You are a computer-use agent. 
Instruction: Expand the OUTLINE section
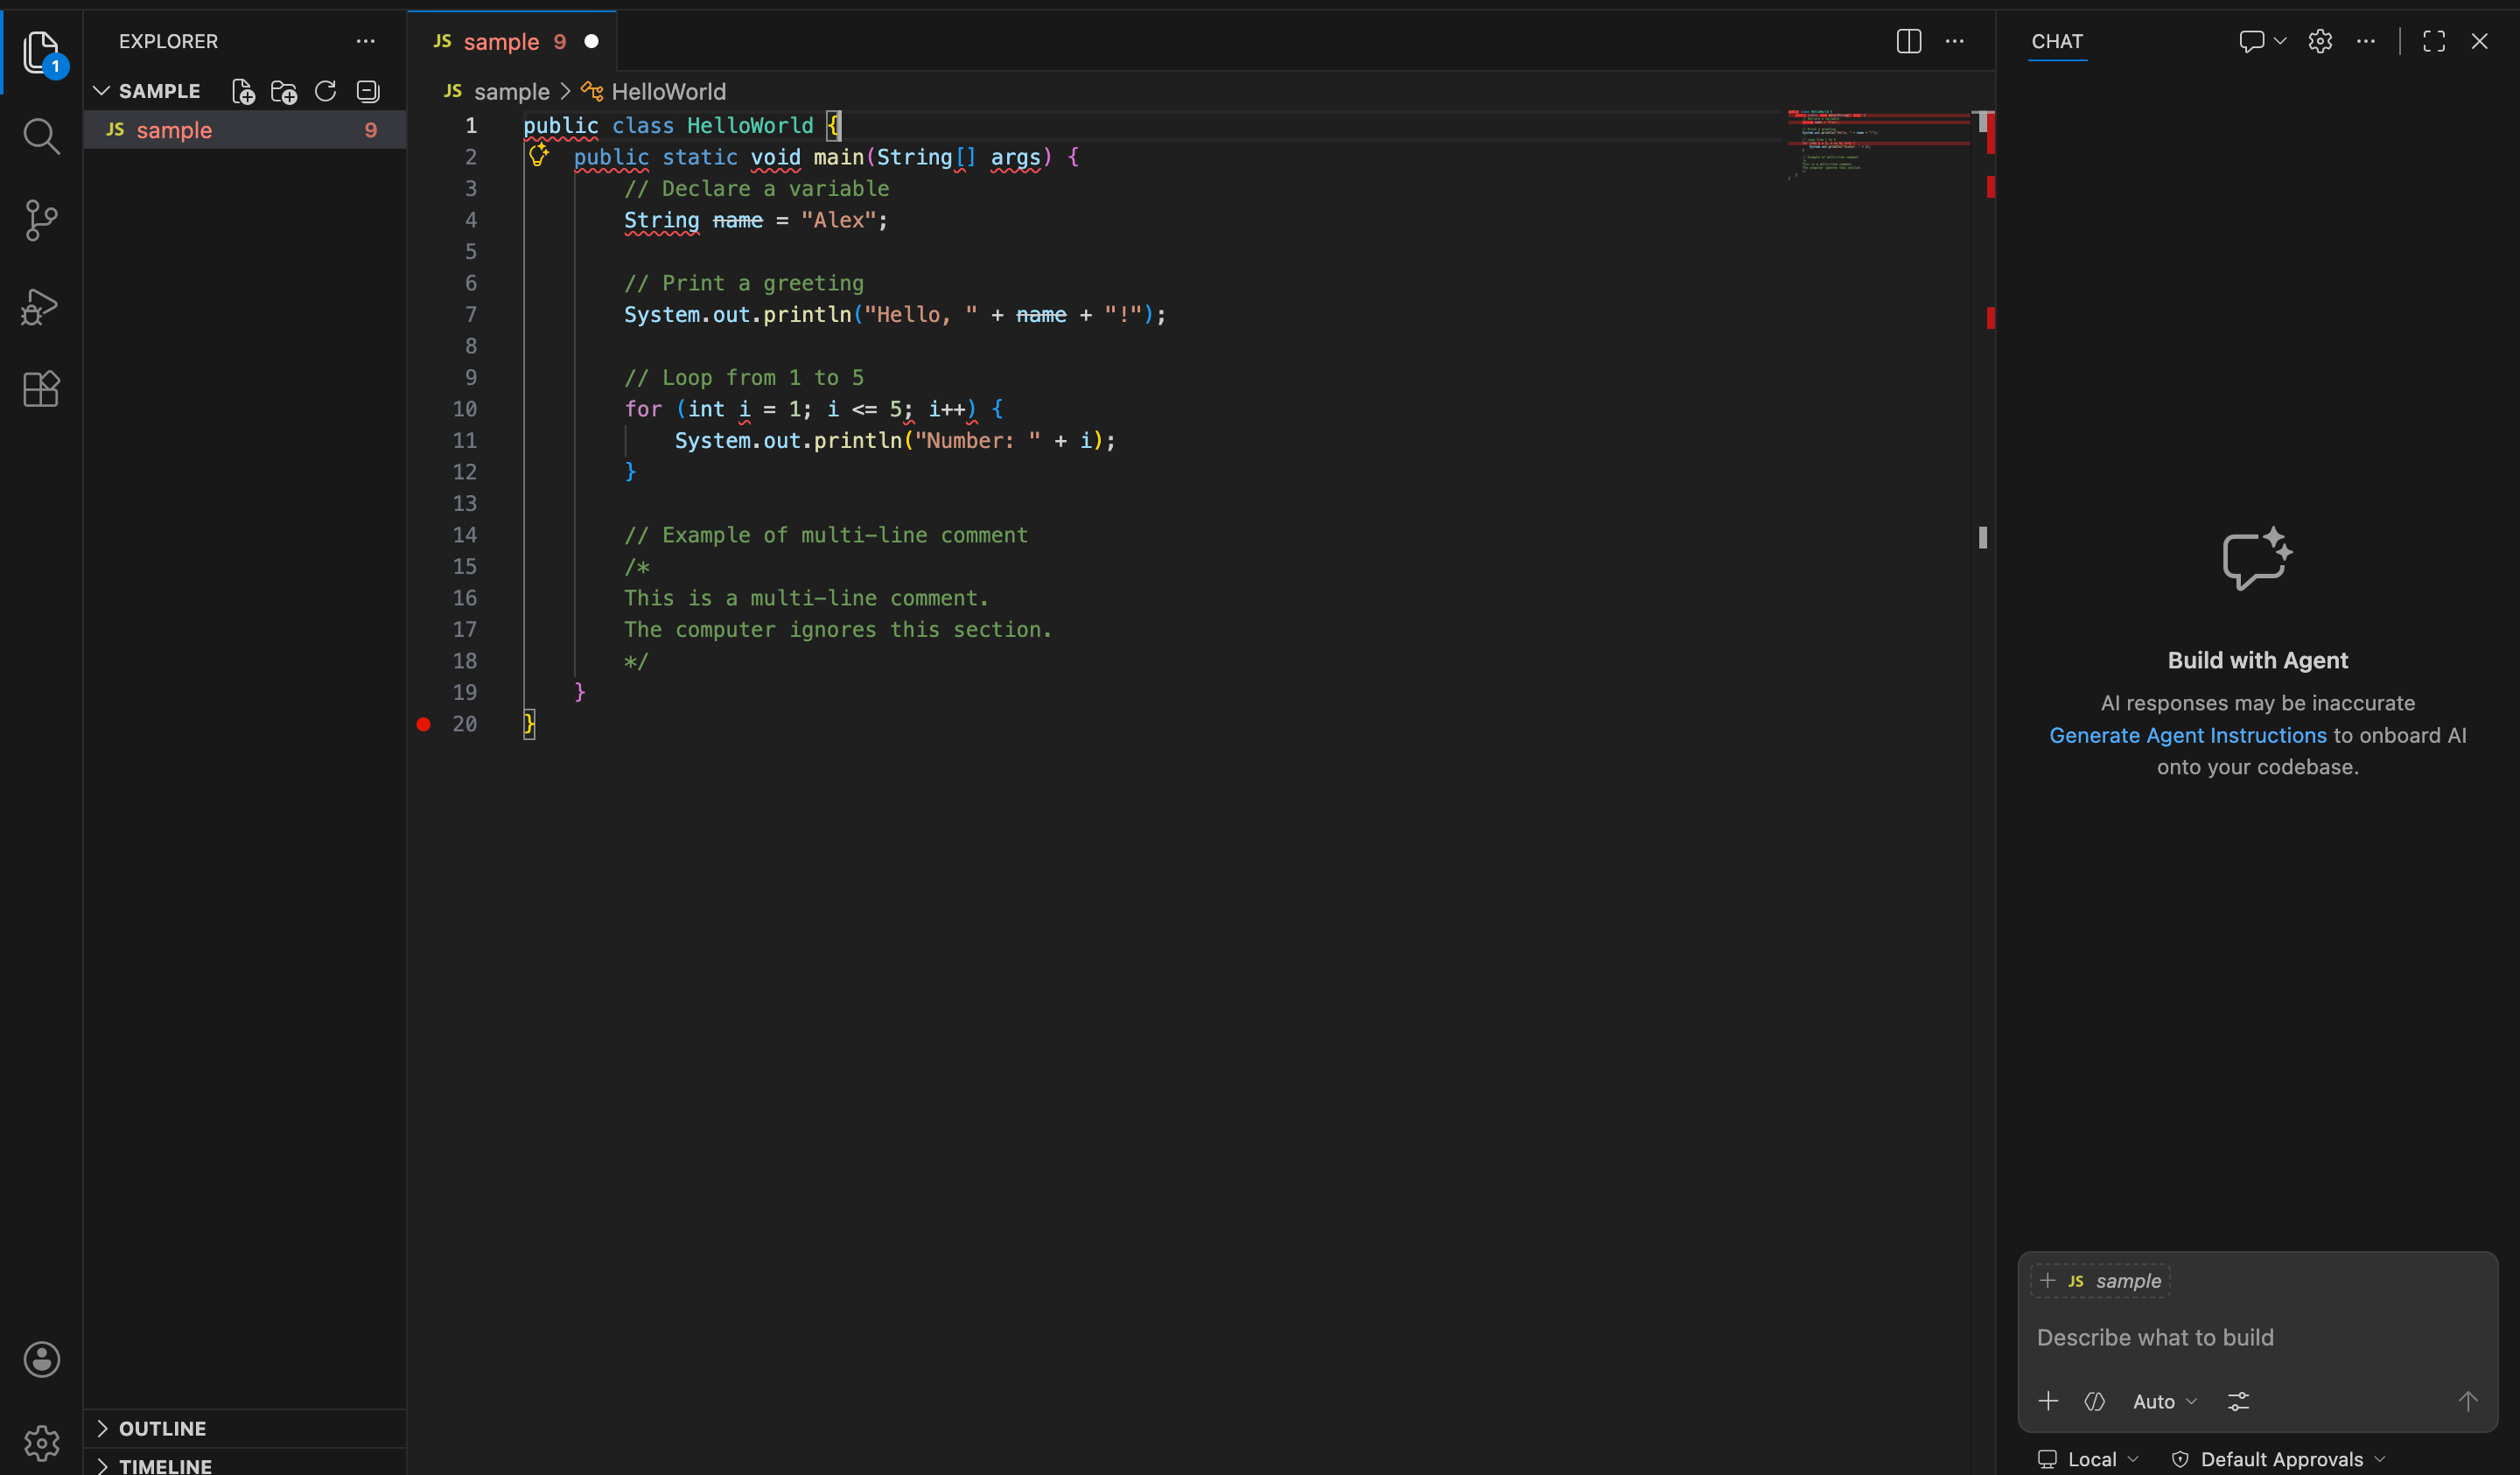click(162, 1428)
